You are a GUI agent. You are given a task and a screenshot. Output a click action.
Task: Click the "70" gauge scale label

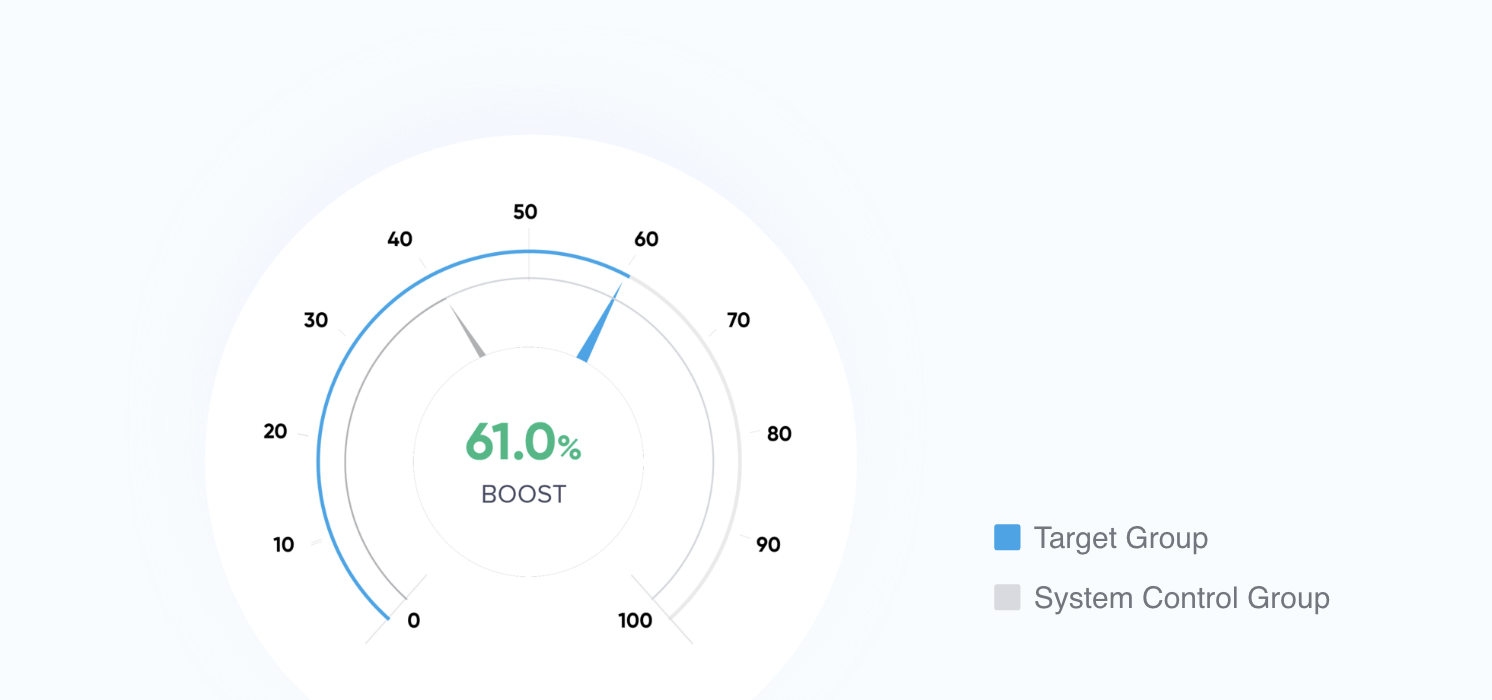coord(738,321)
